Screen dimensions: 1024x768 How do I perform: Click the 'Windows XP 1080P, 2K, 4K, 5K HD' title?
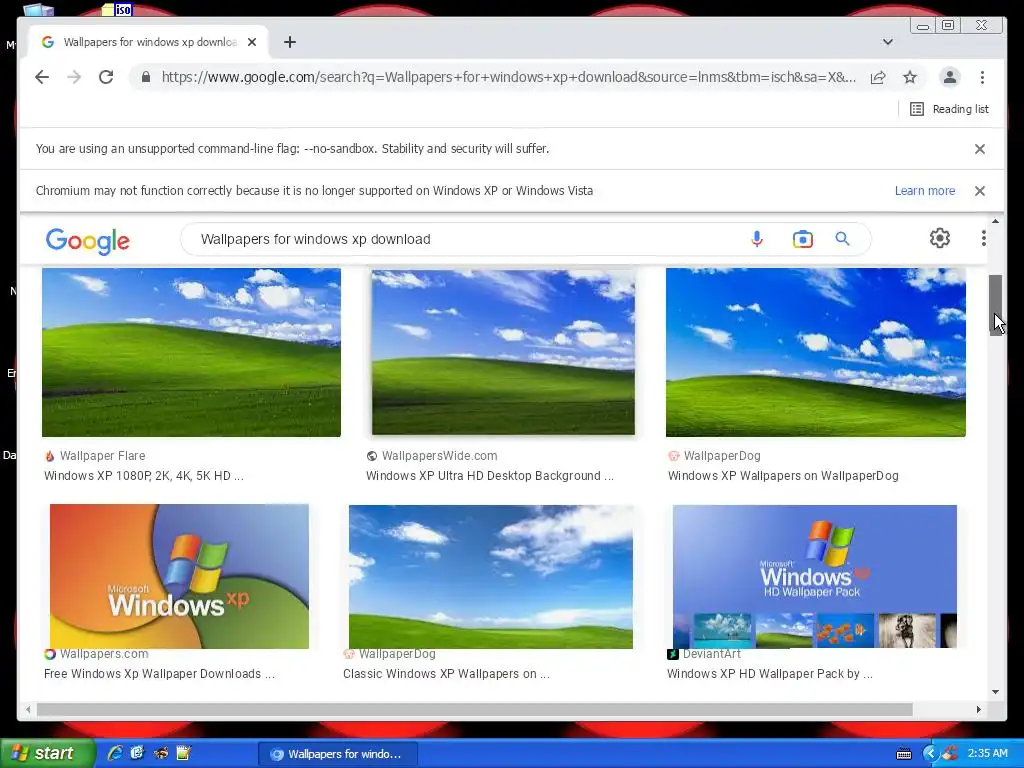[x=144, y=476]
